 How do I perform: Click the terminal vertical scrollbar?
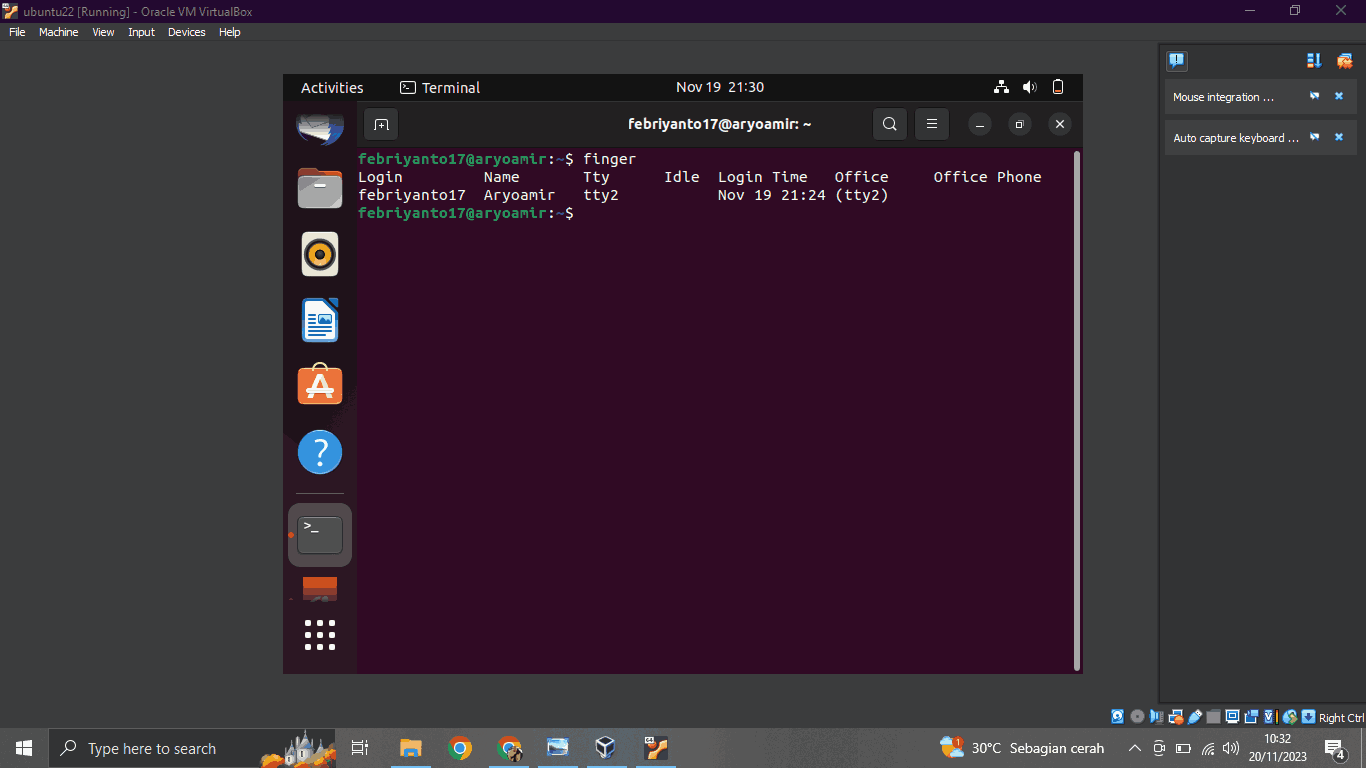[1076, 410]
